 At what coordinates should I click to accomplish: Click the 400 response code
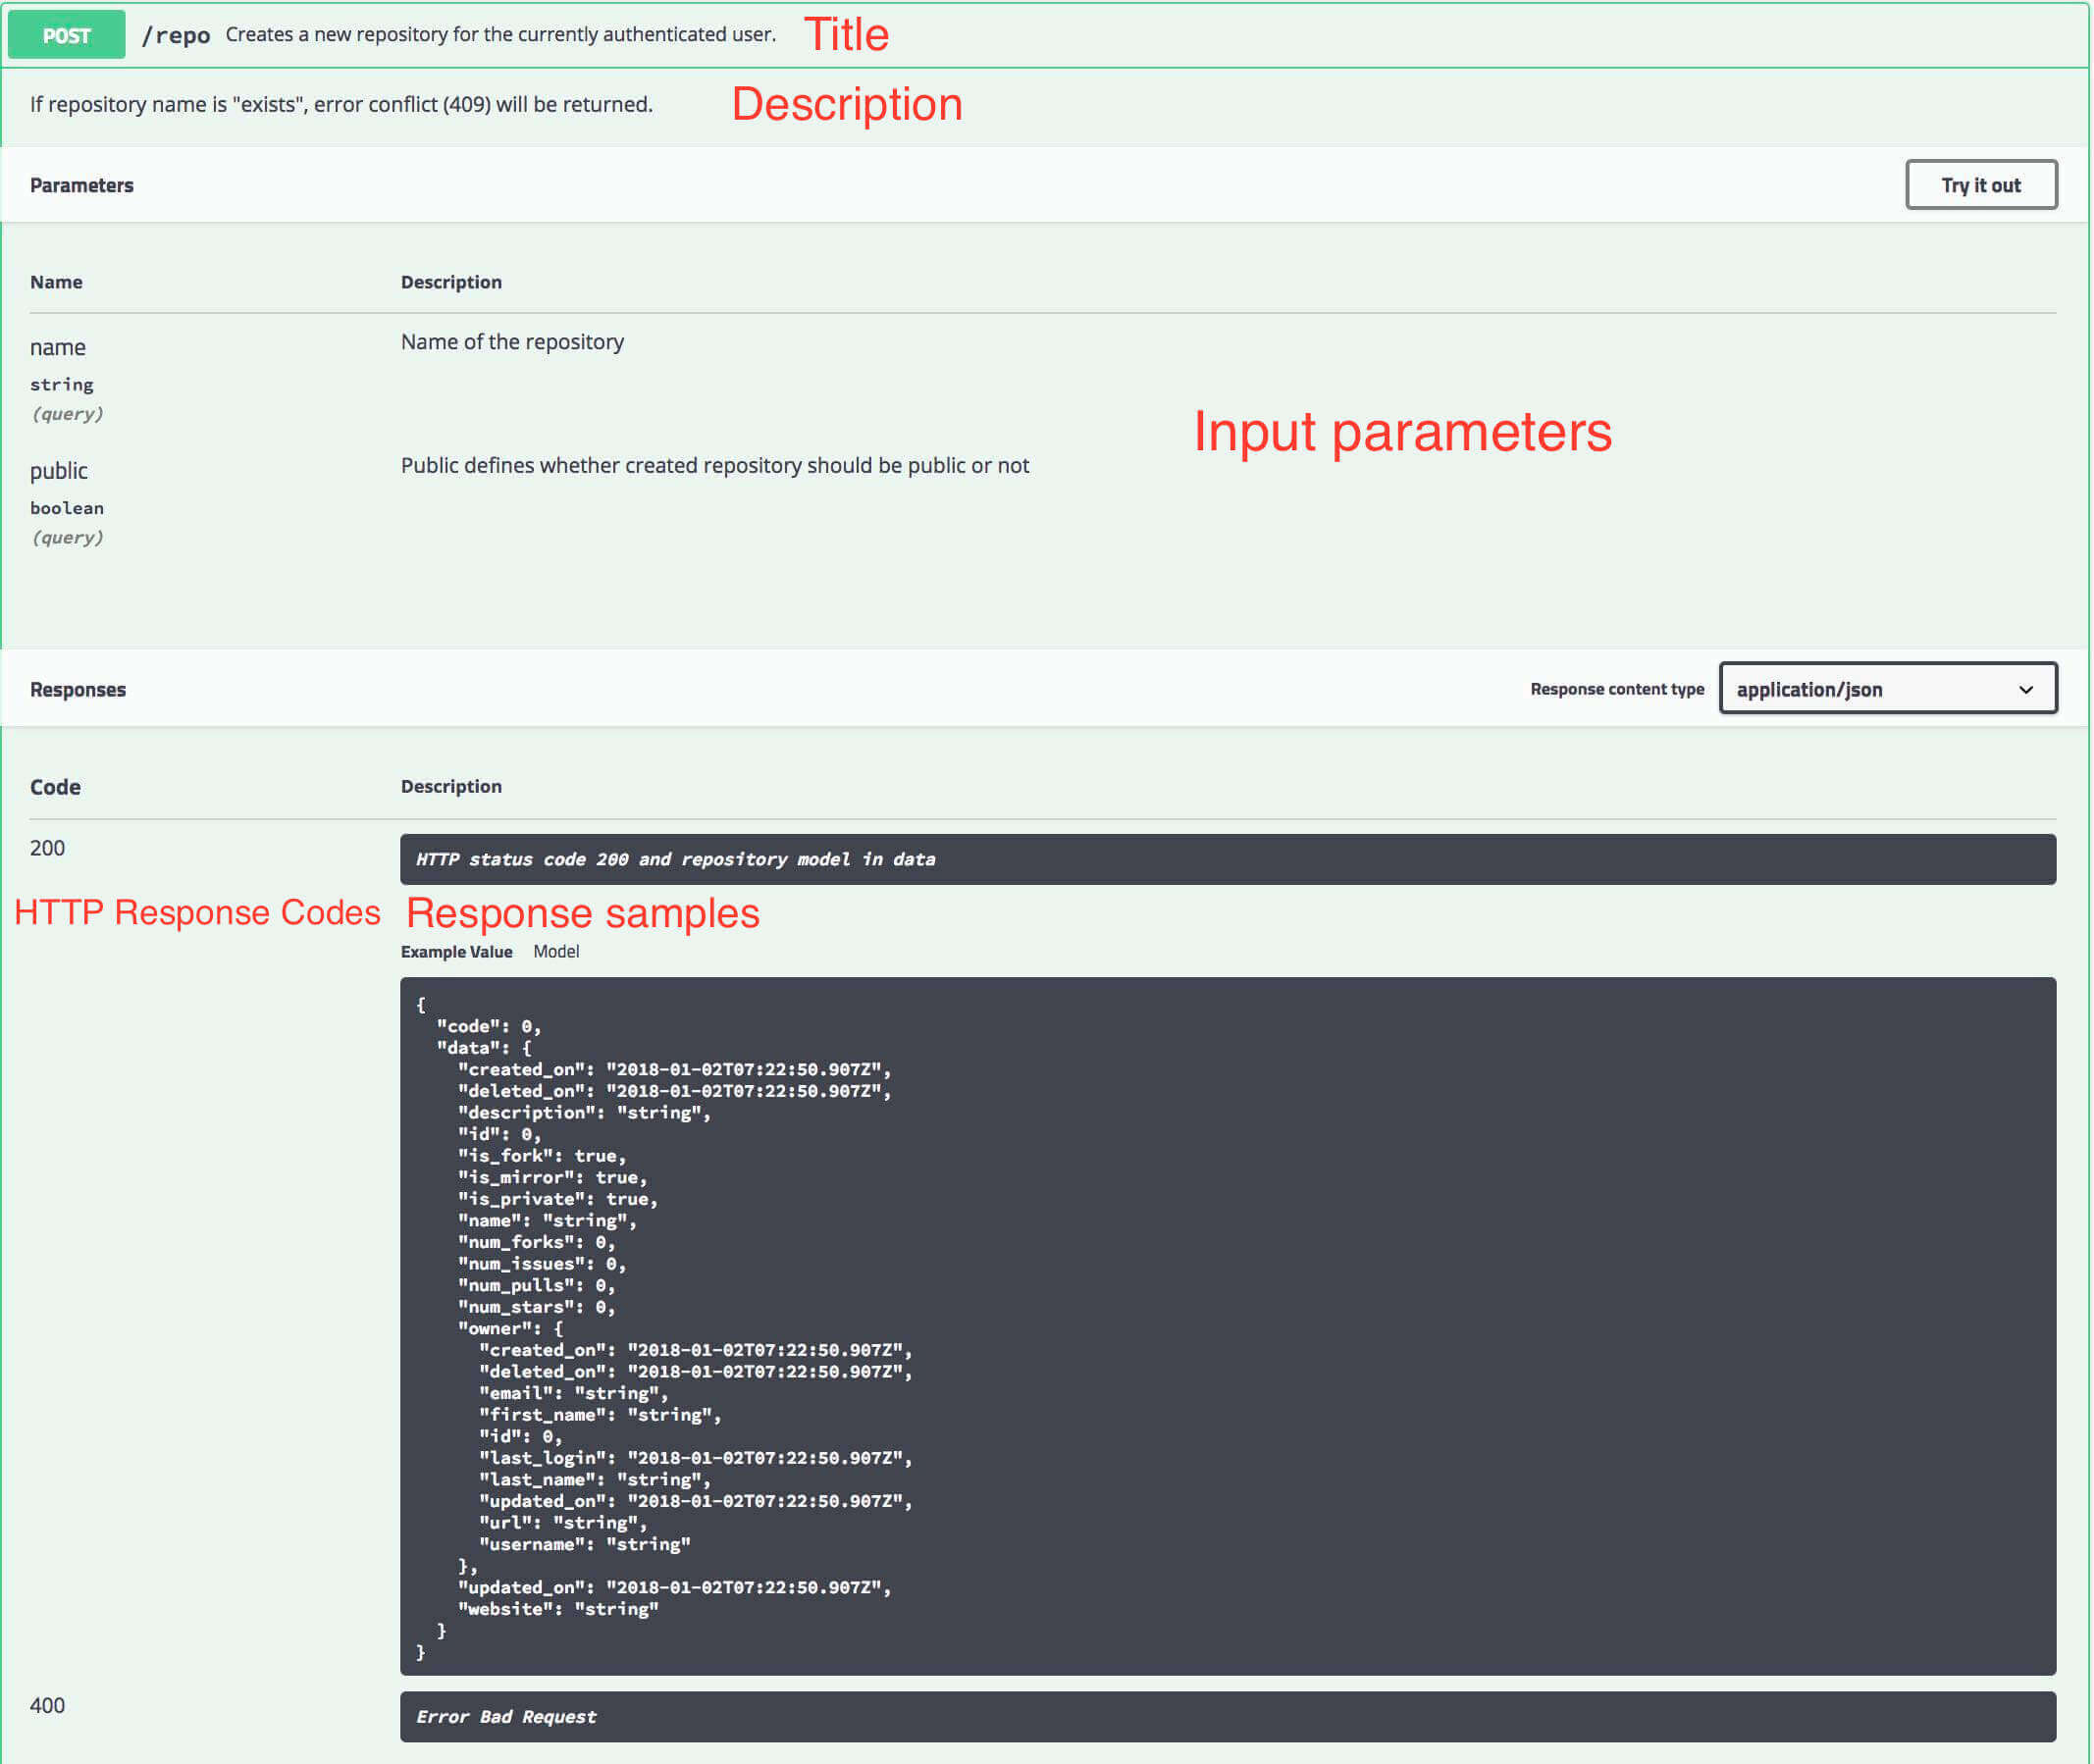tap(47, 1705)
